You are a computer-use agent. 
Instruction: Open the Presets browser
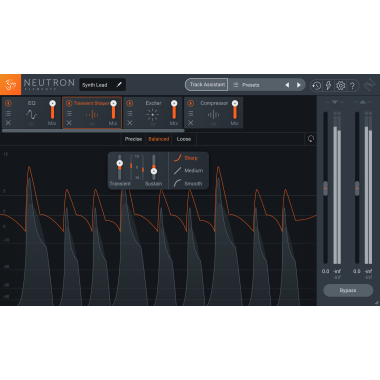coord(251,85)
